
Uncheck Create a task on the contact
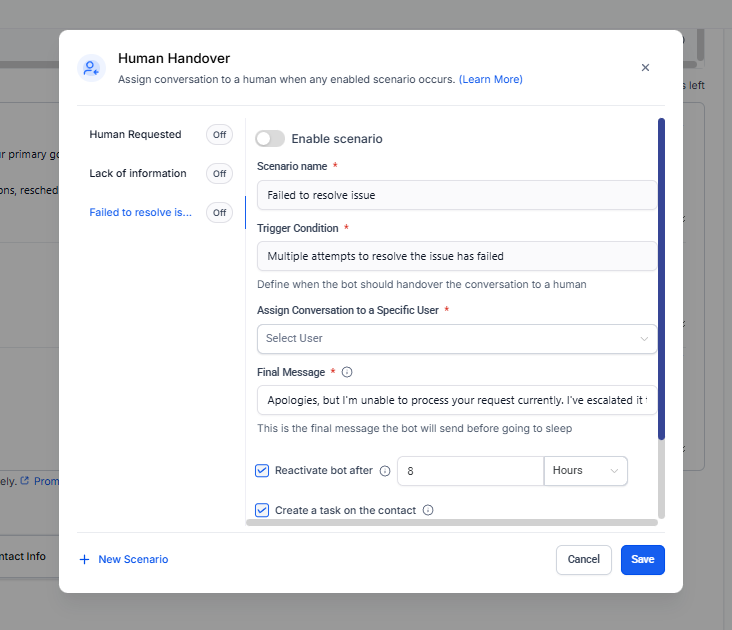click(x=262, y=510)
